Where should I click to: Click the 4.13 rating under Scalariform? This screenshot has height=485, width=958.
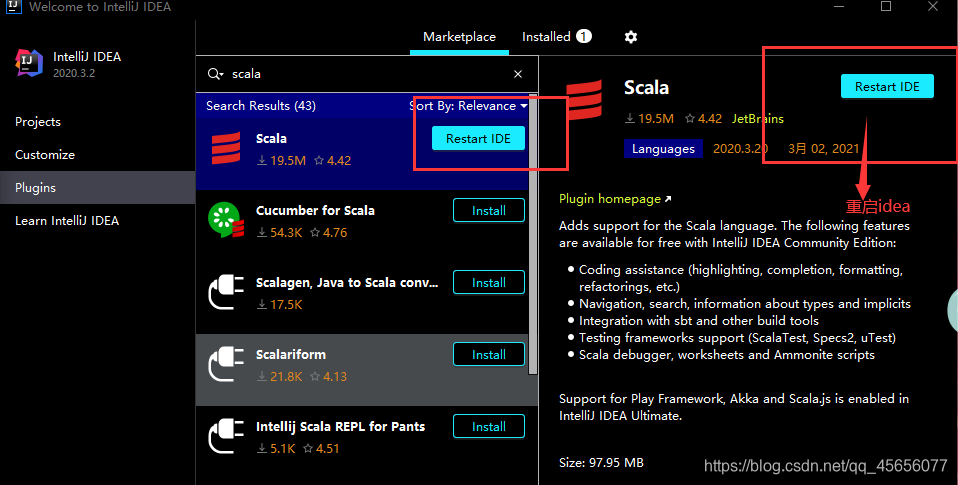tap(329, 376)
